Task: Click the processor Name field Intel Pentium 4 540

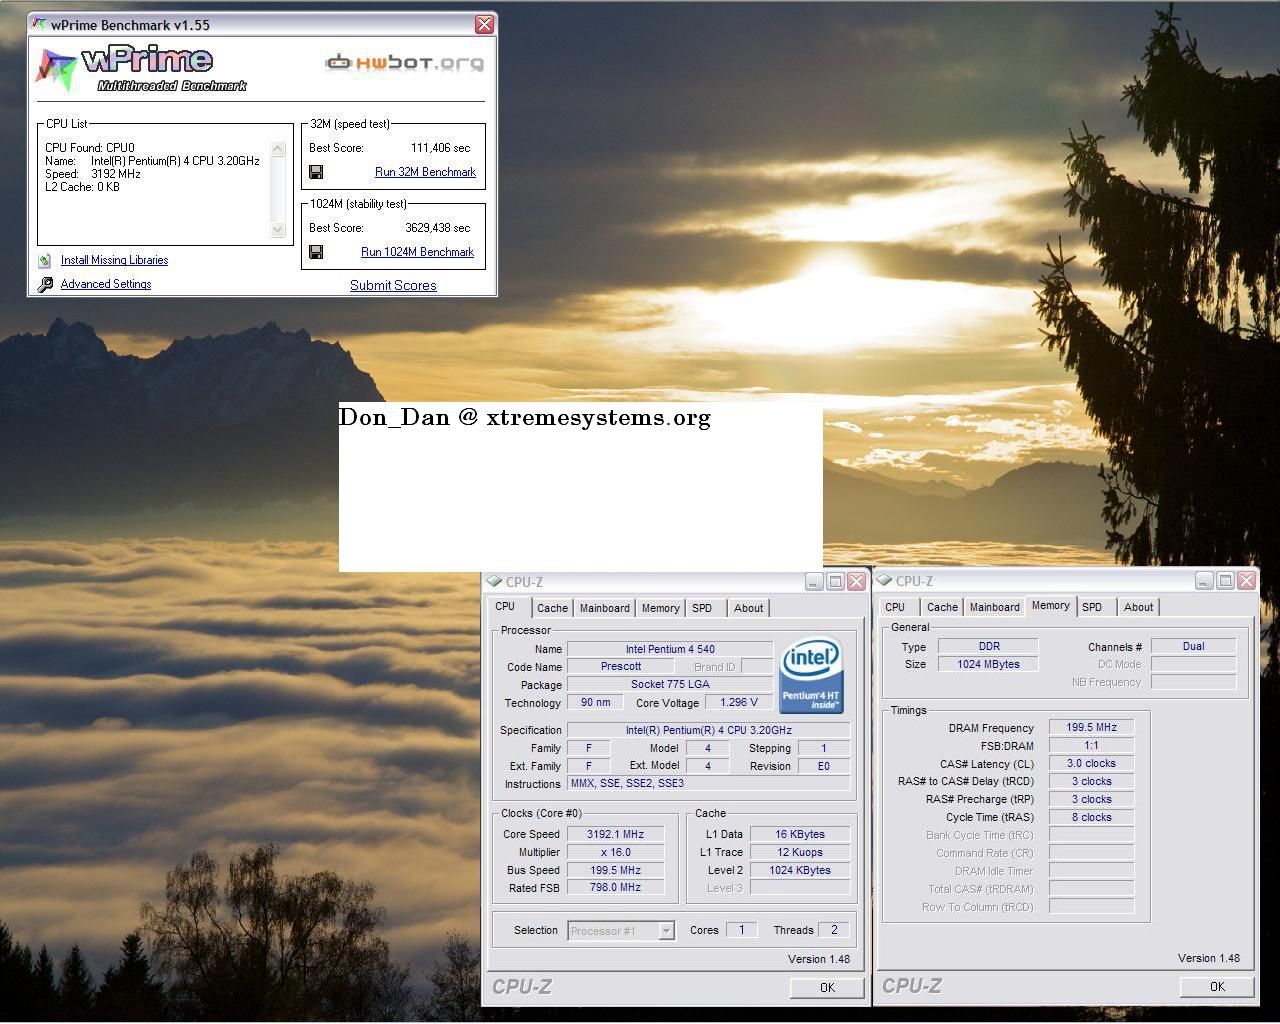Action: [x=670, y=649]
